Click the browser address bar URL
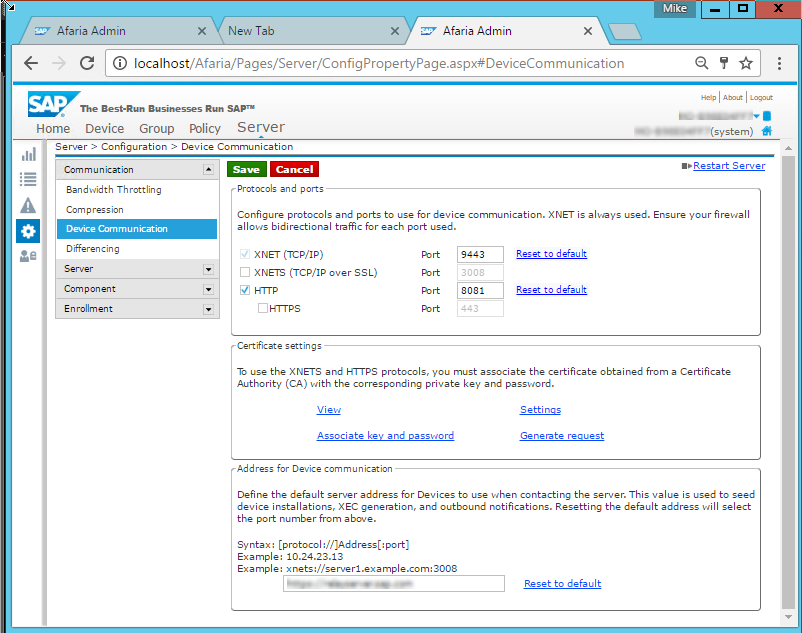 point(378,63)
